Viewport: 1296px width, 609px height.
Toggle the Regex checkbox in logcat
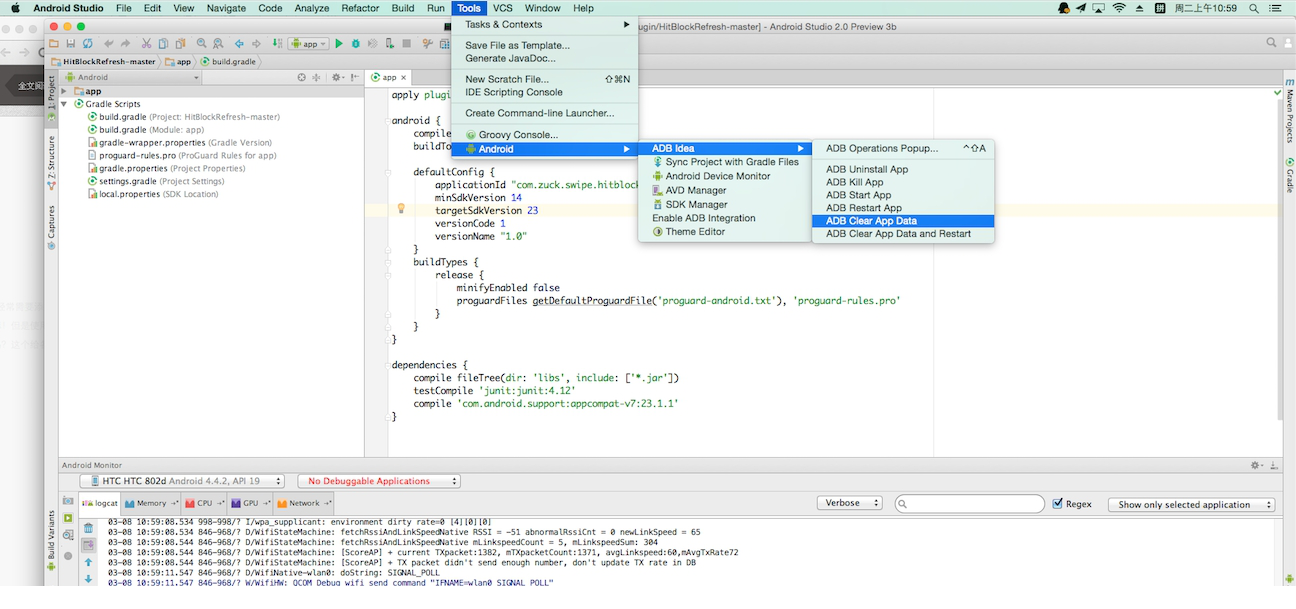[1058, 504]
